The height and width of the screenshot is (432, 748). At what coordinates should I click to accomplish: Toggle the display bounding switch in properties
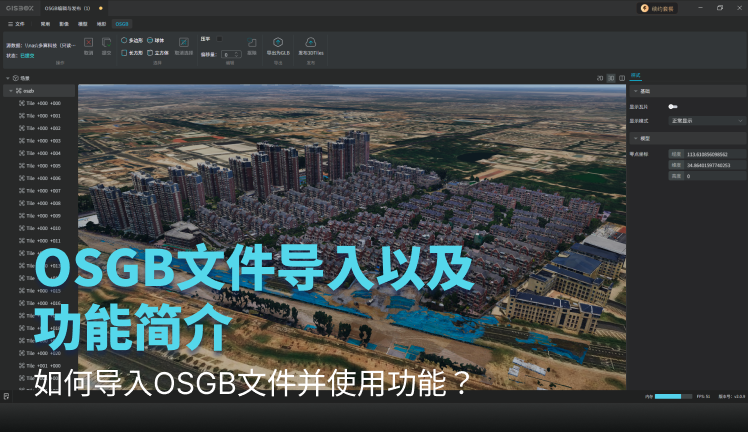coord(673,106)
